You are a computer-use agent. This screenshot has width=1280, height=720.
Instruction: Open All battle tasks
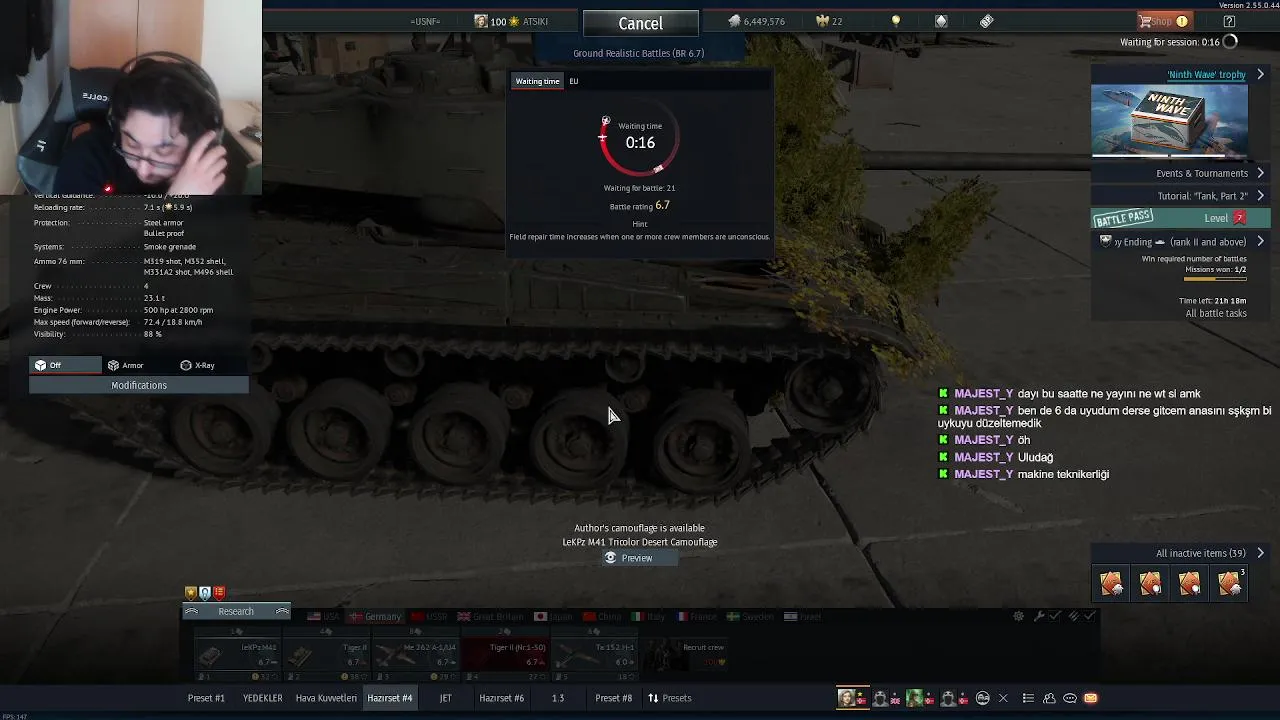(x=1215, y=313)
